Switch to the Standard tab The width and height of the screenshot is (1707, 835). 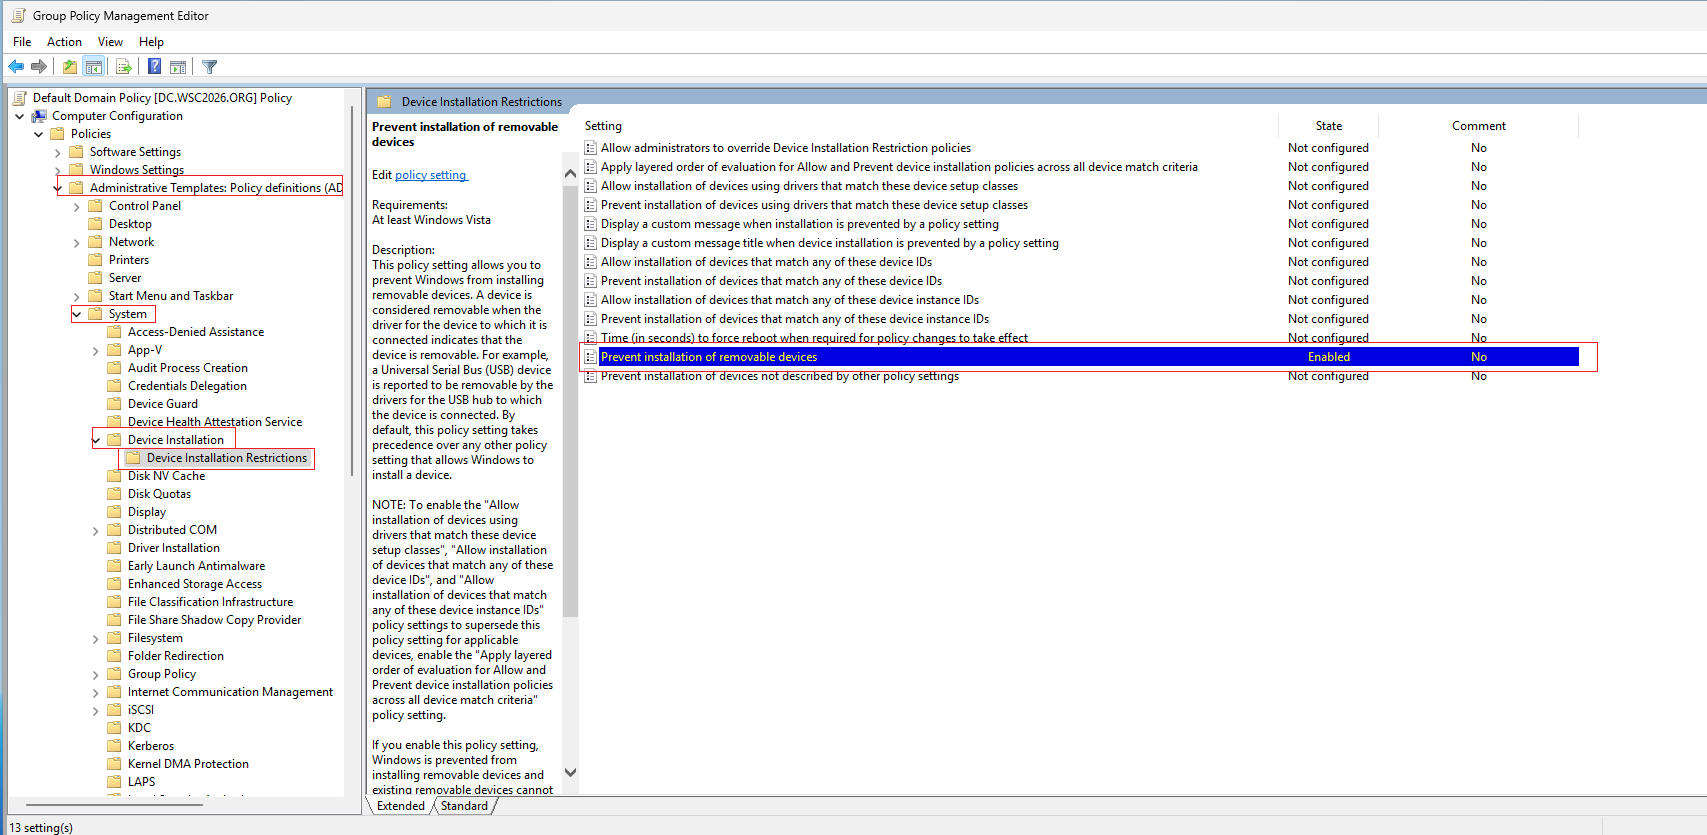[464, 806]
